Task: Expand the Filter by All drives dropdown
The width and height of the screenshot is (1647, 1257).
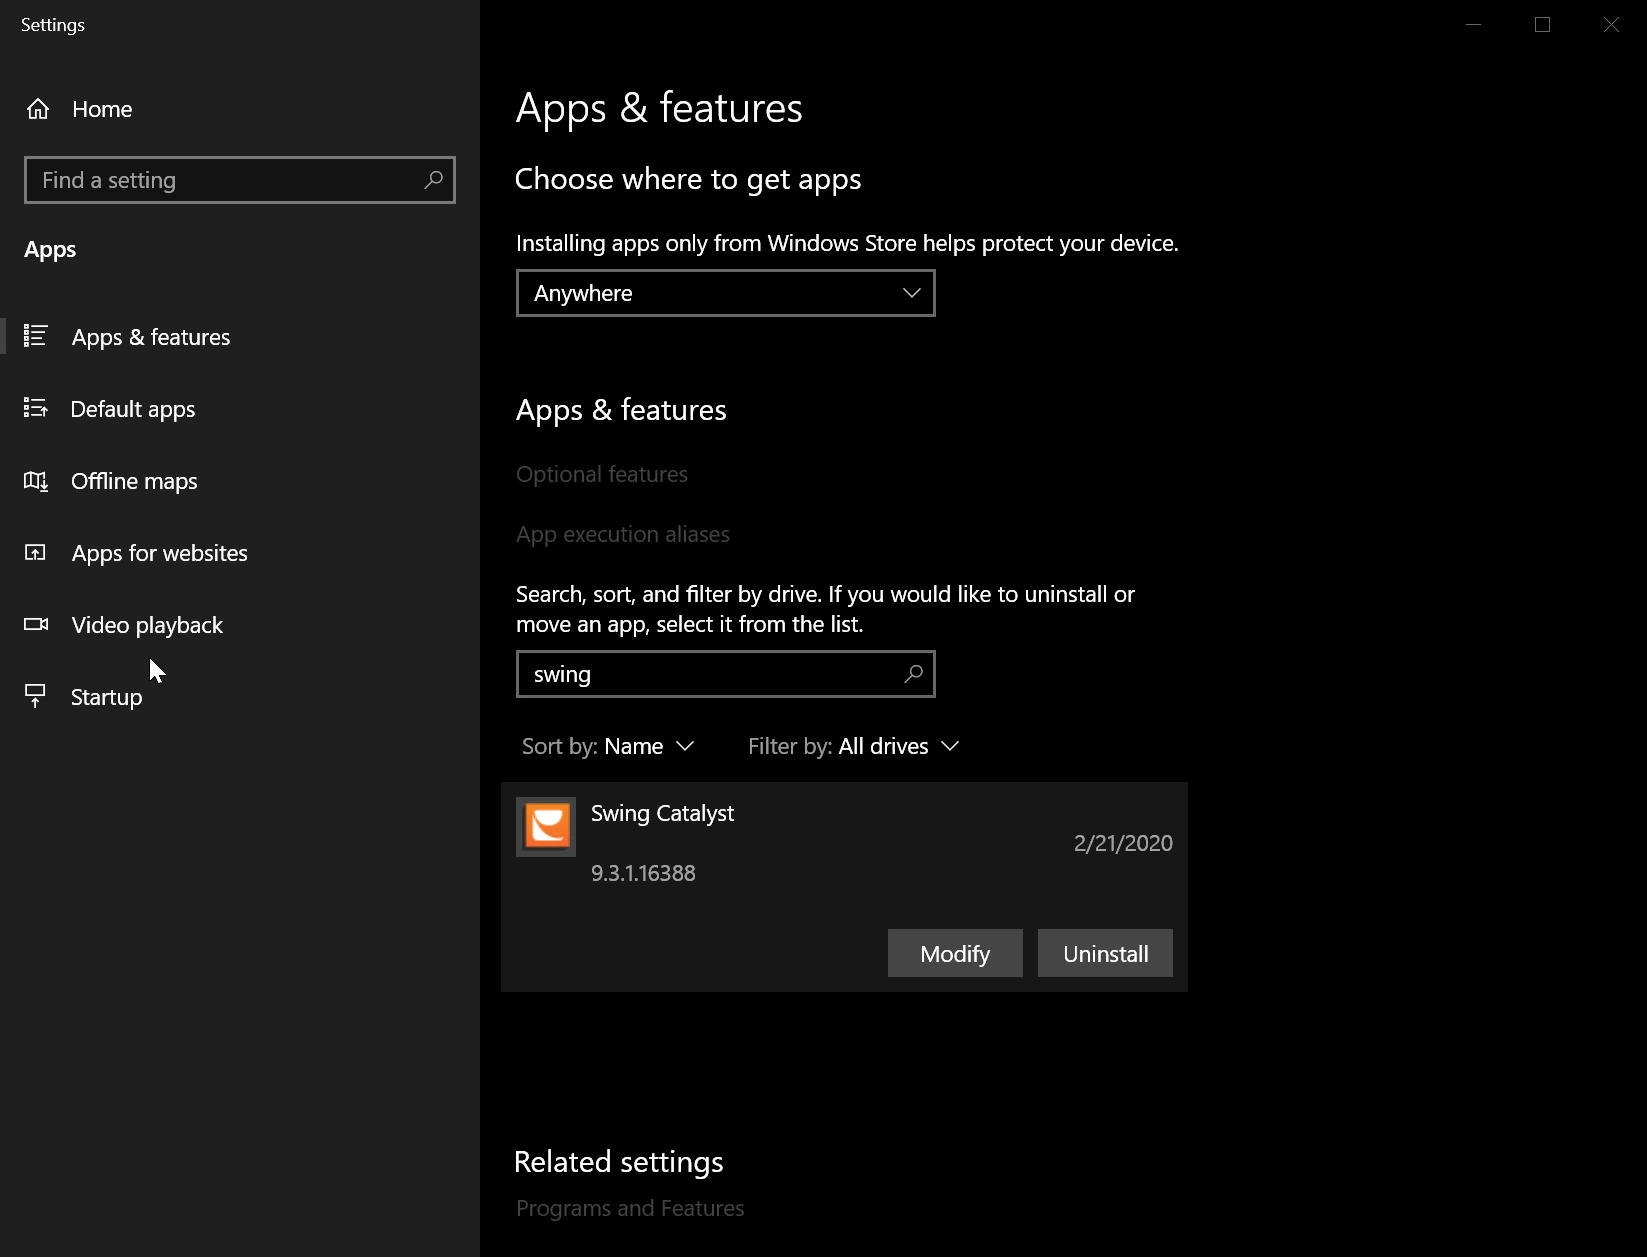Action: (854, 746)
